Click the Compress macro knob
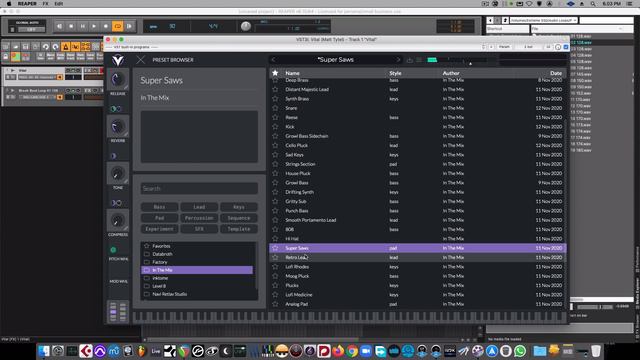 point(118,221)
